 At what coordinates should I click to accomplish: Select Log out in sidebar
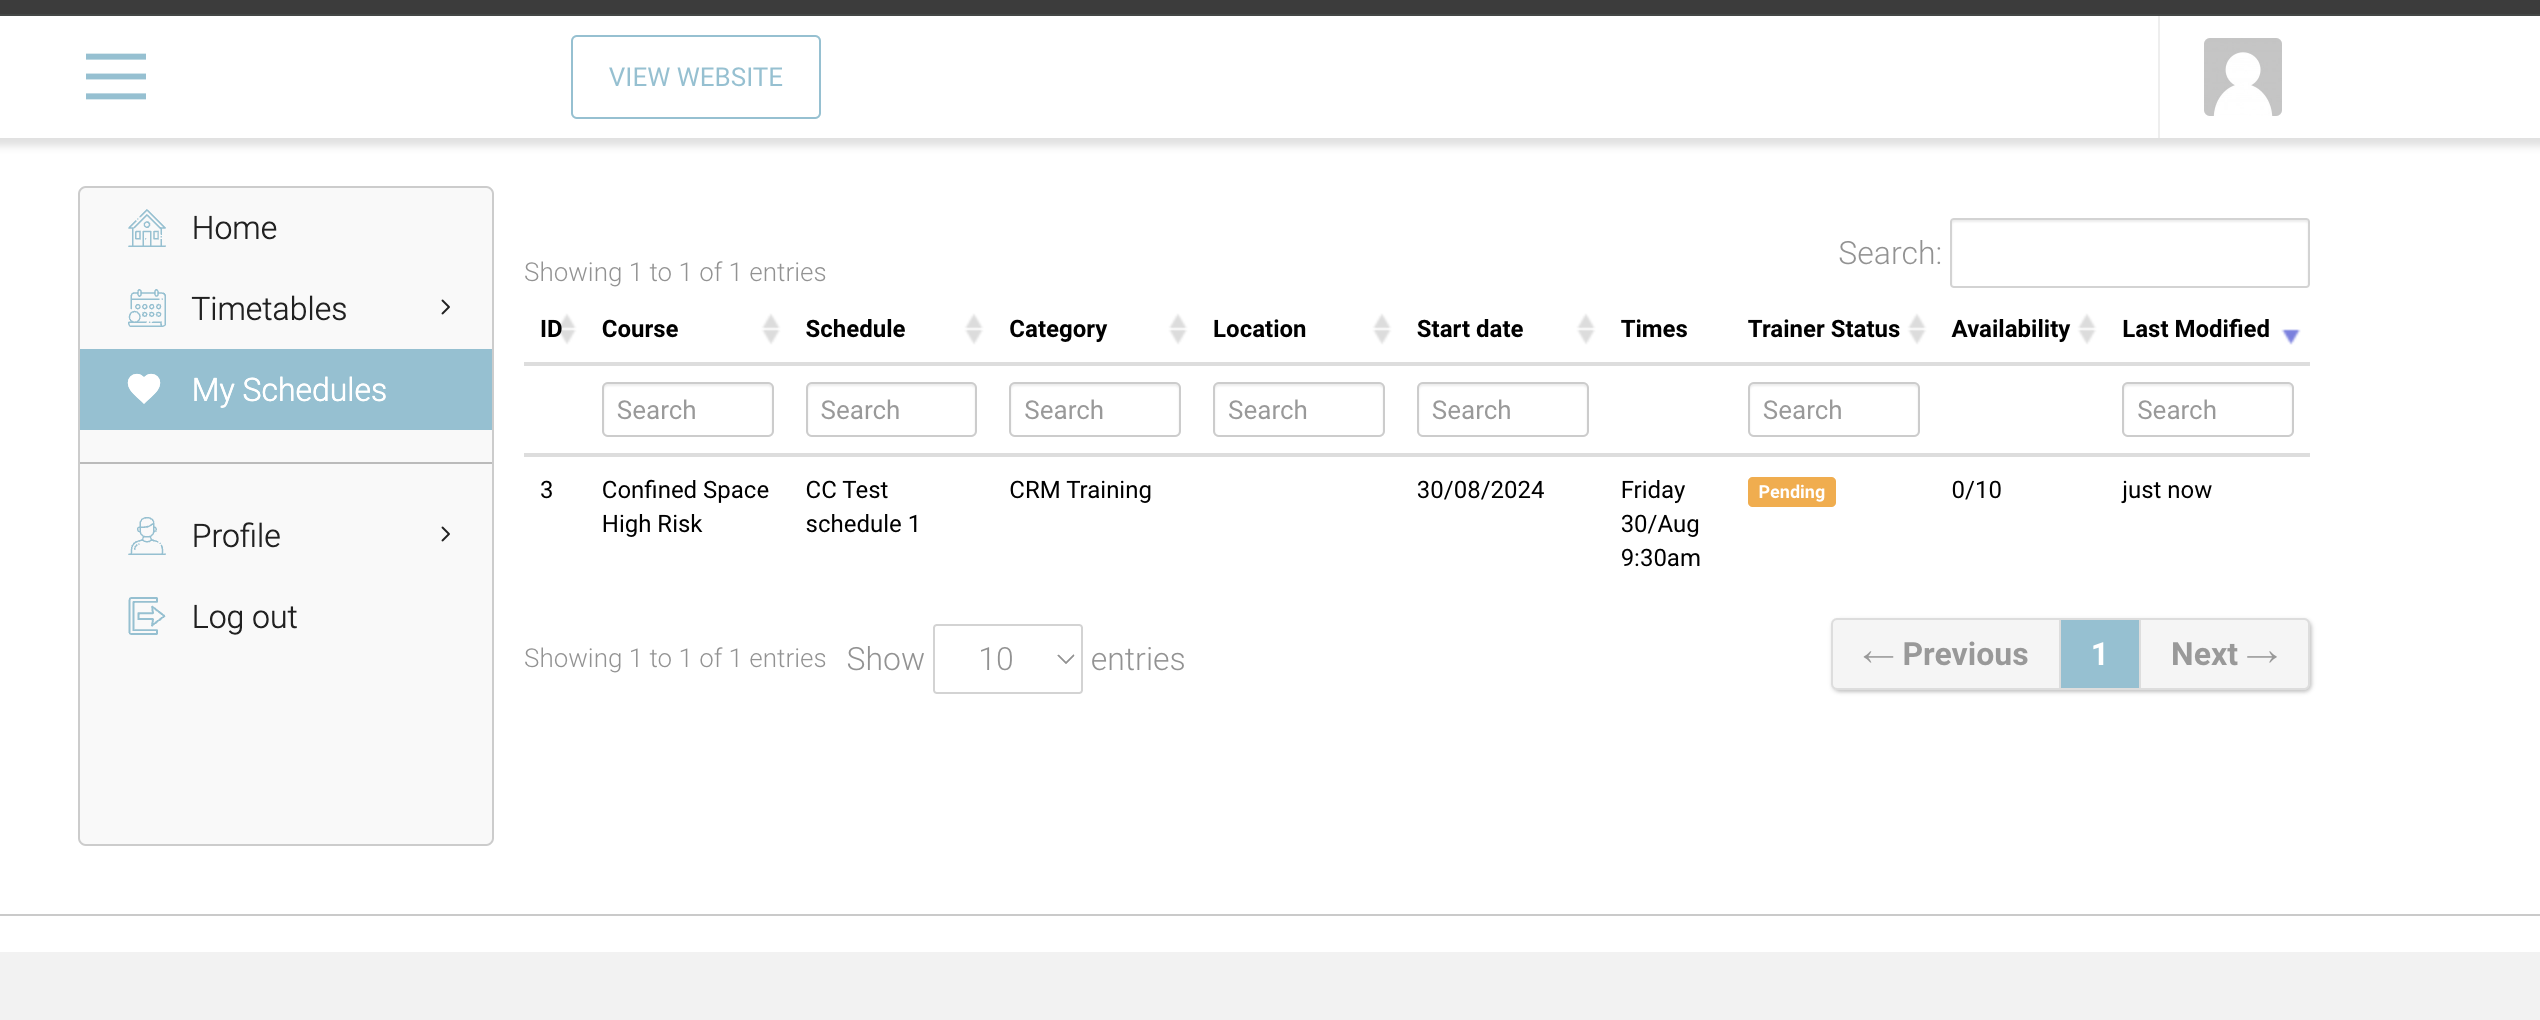pos(244,617)
